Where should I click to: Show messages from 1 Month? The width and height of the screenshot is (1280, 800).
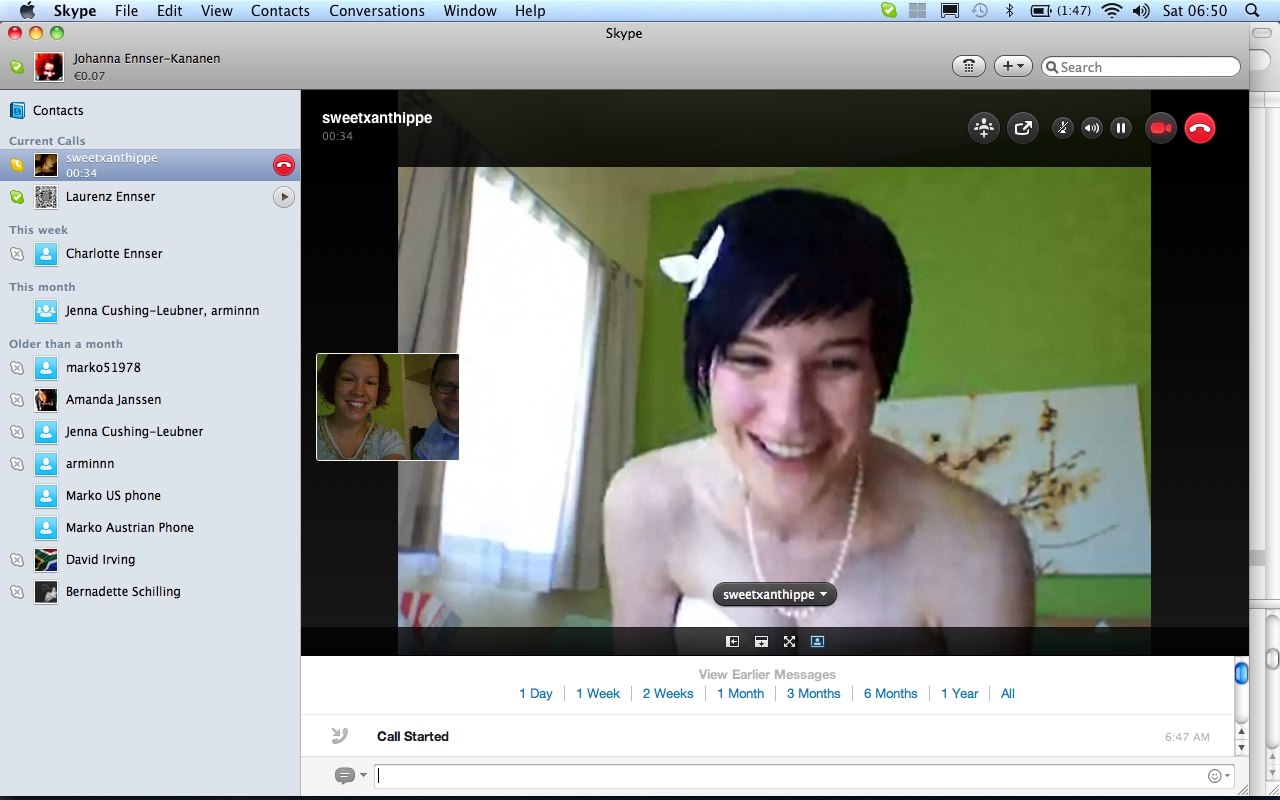pyautogui.click(x=740, y=694)
